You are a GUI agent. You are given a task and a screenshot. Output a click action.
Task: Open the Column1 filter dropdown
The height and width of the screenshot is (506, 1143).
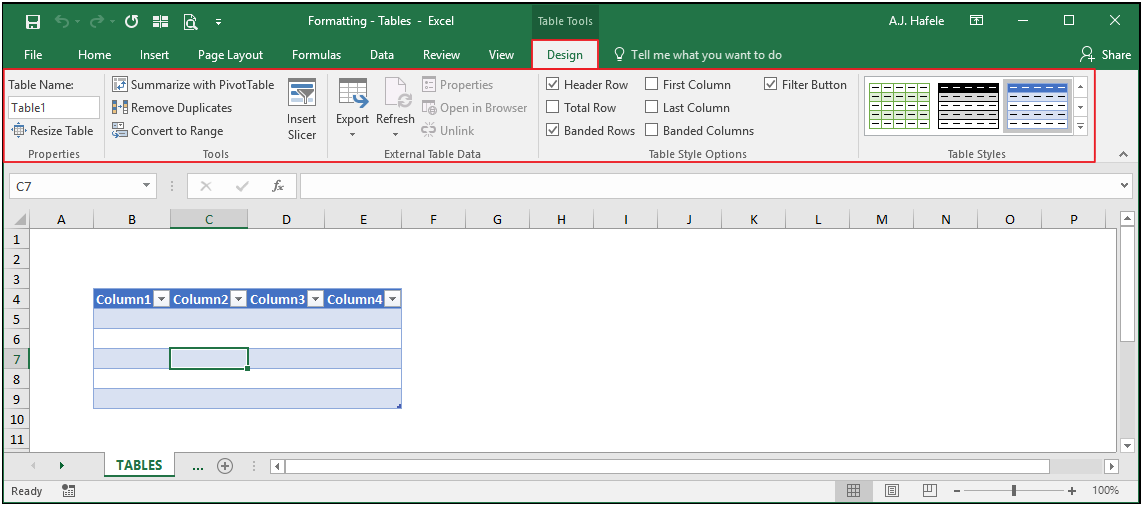click(161, 299)
